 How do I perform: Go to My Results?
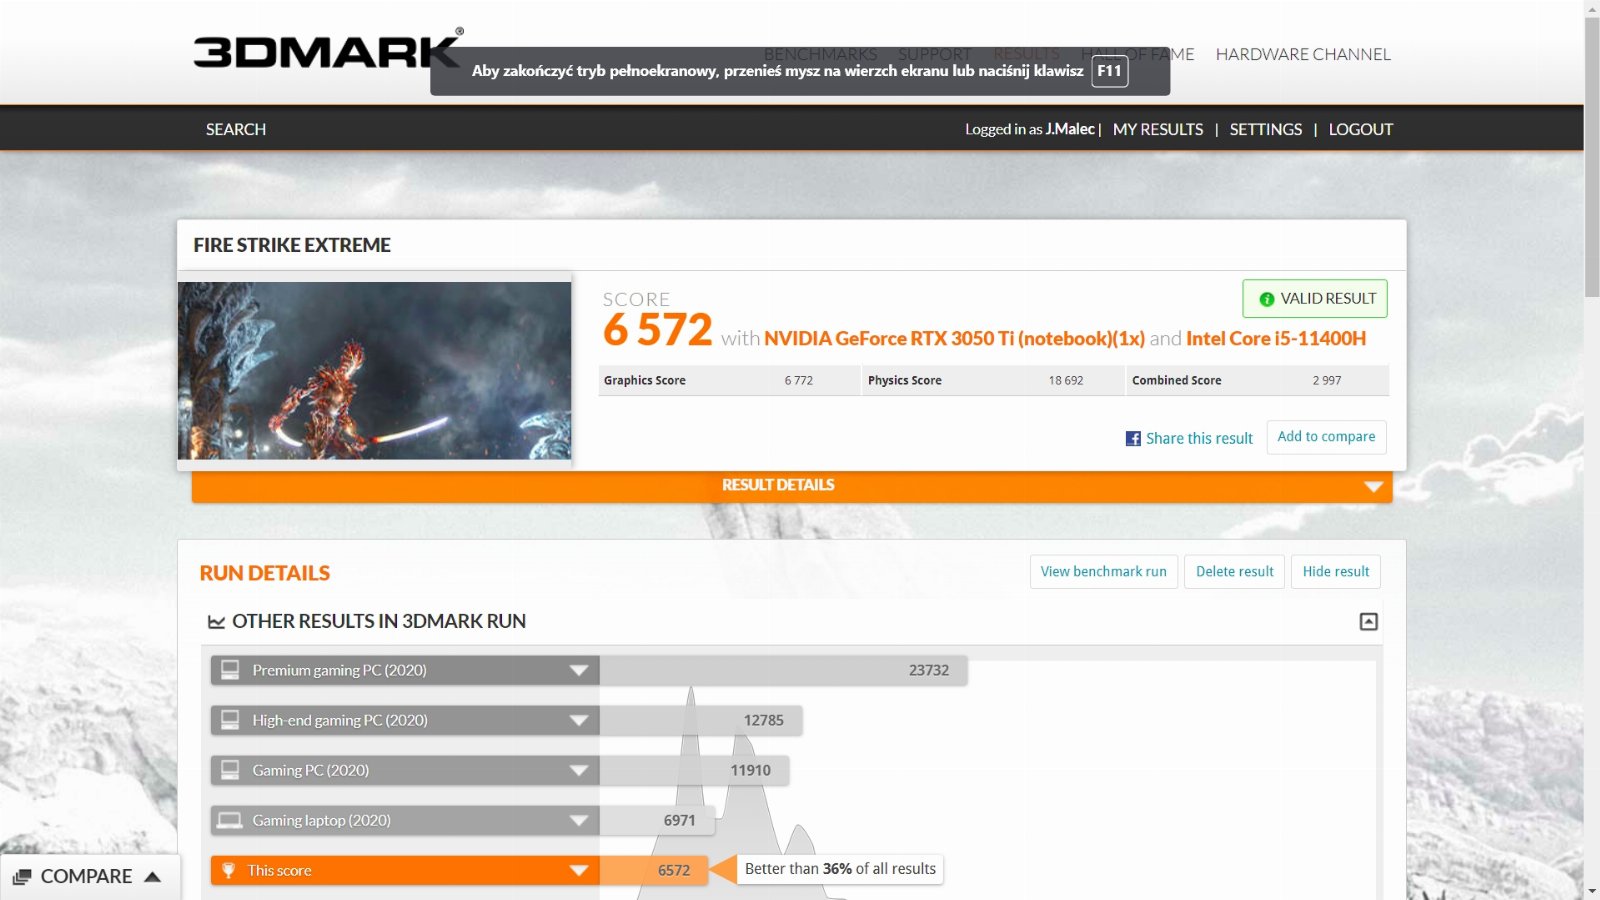1158,129
